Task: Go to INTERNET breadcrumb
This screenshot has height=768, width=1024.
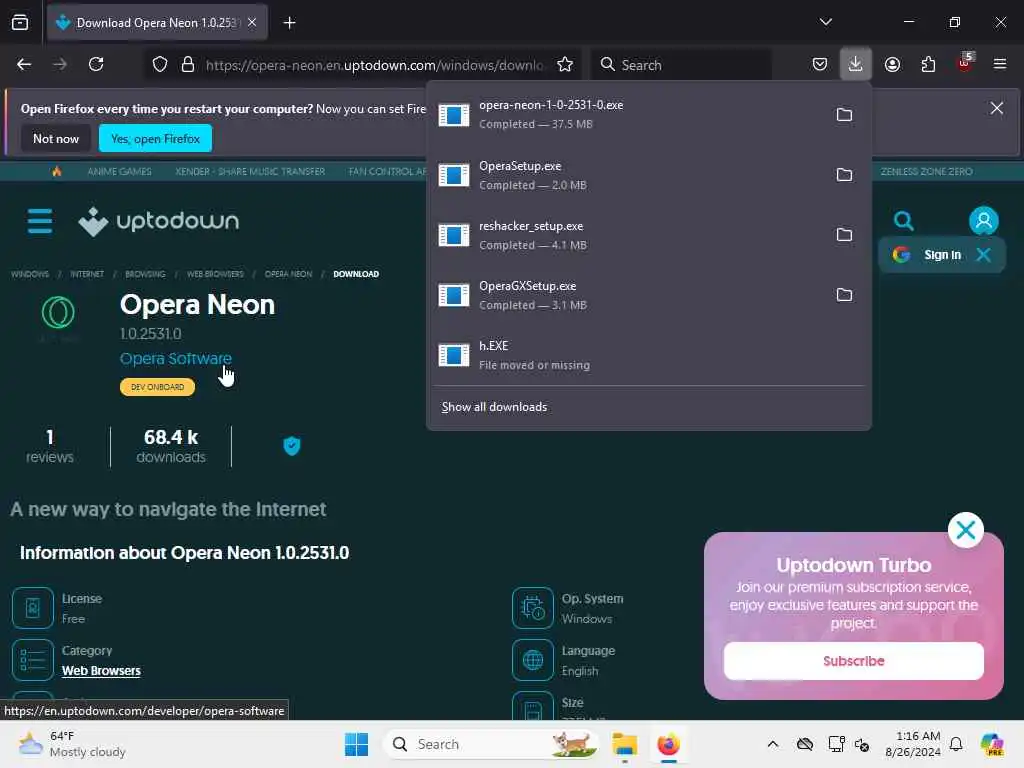Action: pyautogui.click(x=87, y=274)
